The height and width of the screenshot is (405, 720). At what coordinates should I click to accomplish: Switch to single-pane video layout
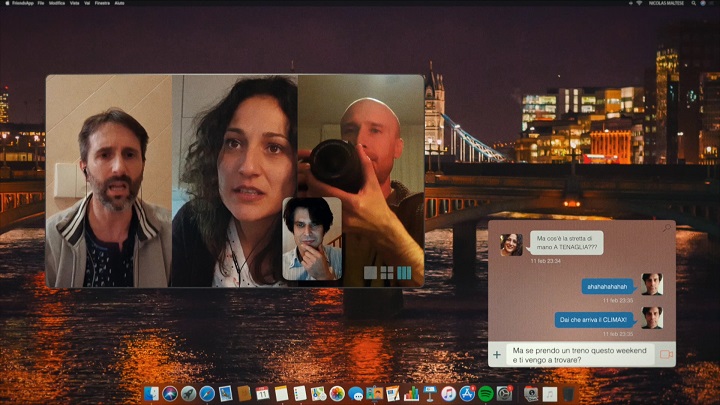370,272
